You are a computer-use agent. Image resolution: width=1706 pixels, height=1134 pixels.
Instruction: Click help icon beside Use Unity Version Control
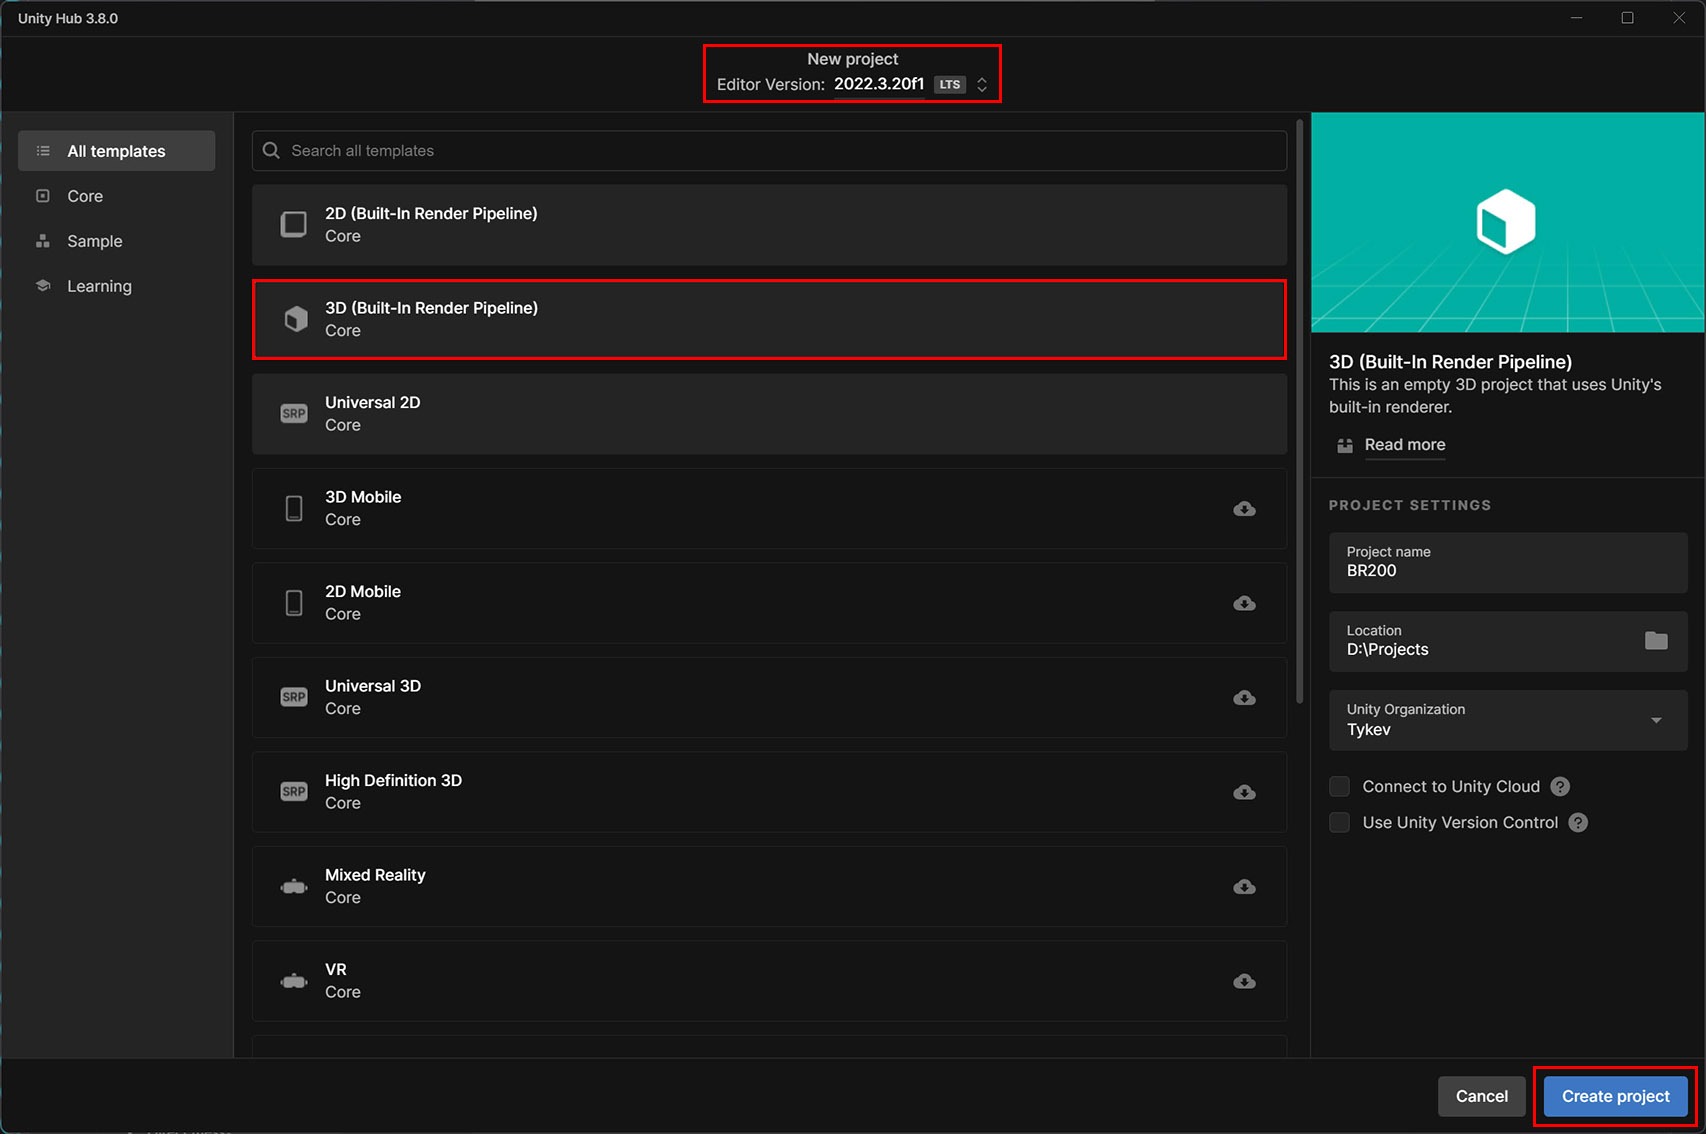tap(1578, 822)
